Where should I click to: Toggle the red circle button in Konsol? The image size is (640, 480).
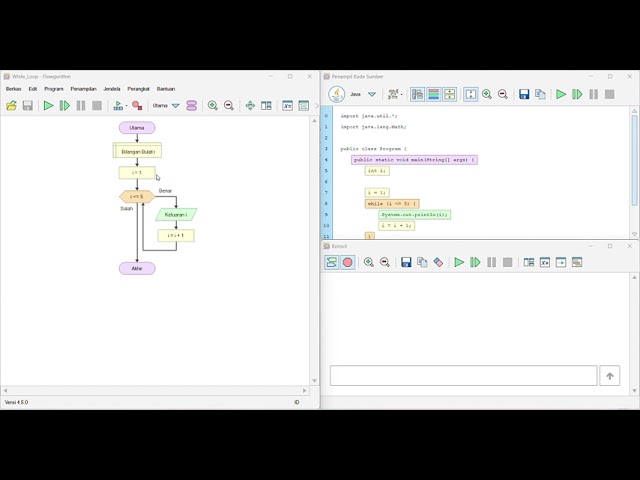point(347,262)
